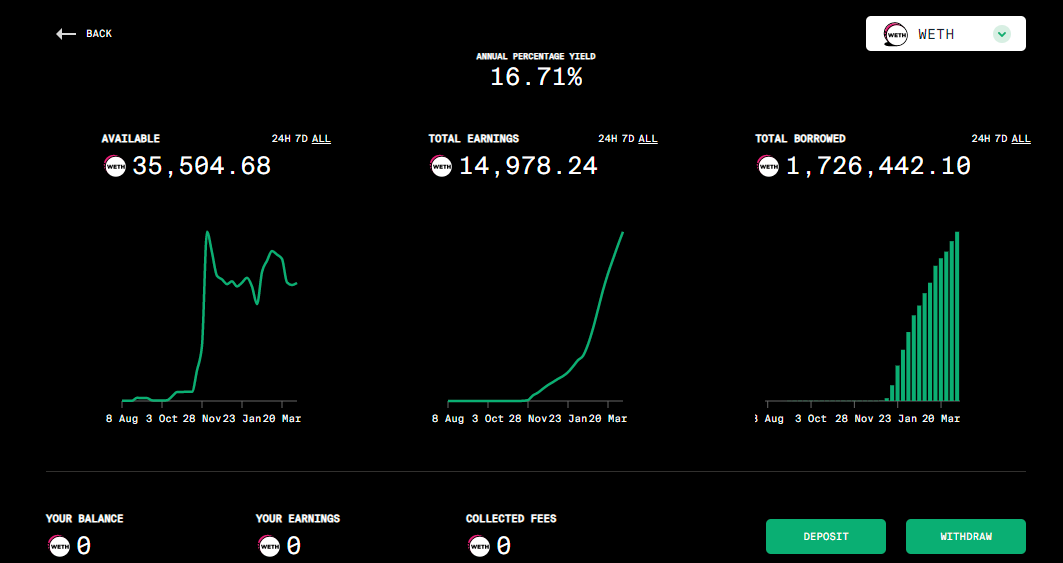Screen dimensions: 1063x563
Task: Click the peak of the Available line chart
Action: [207, 233]
